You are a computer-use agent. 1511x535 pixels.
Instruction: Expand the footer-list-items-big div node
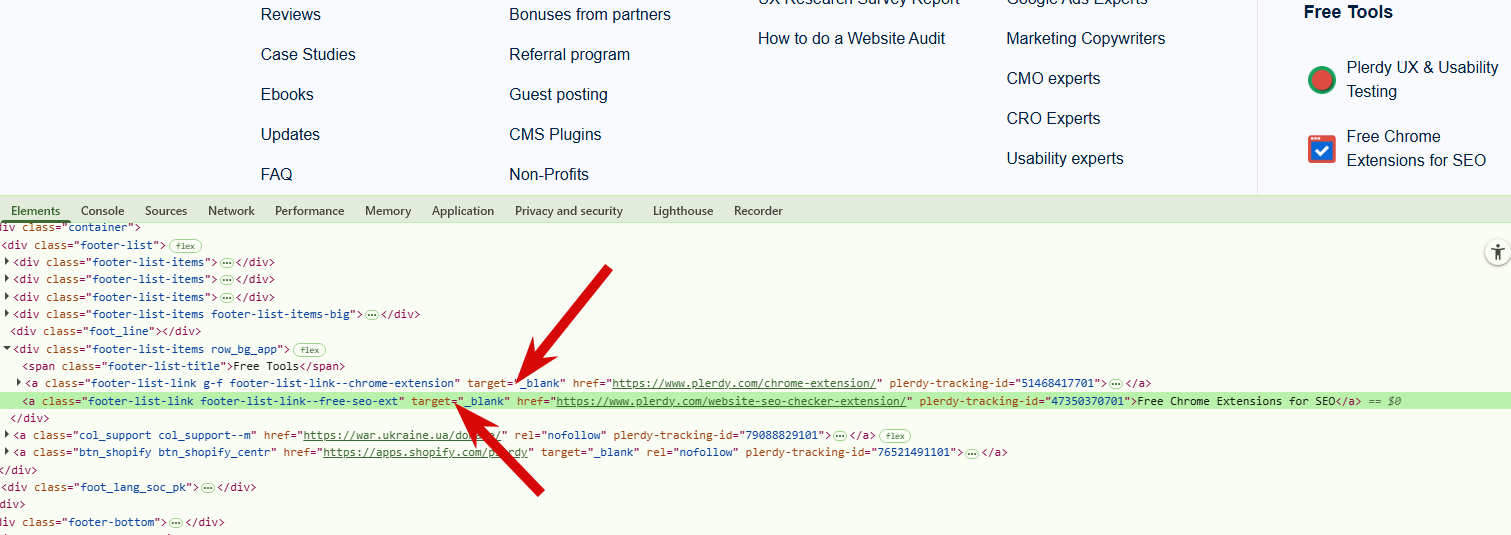(x=8, y=314)
